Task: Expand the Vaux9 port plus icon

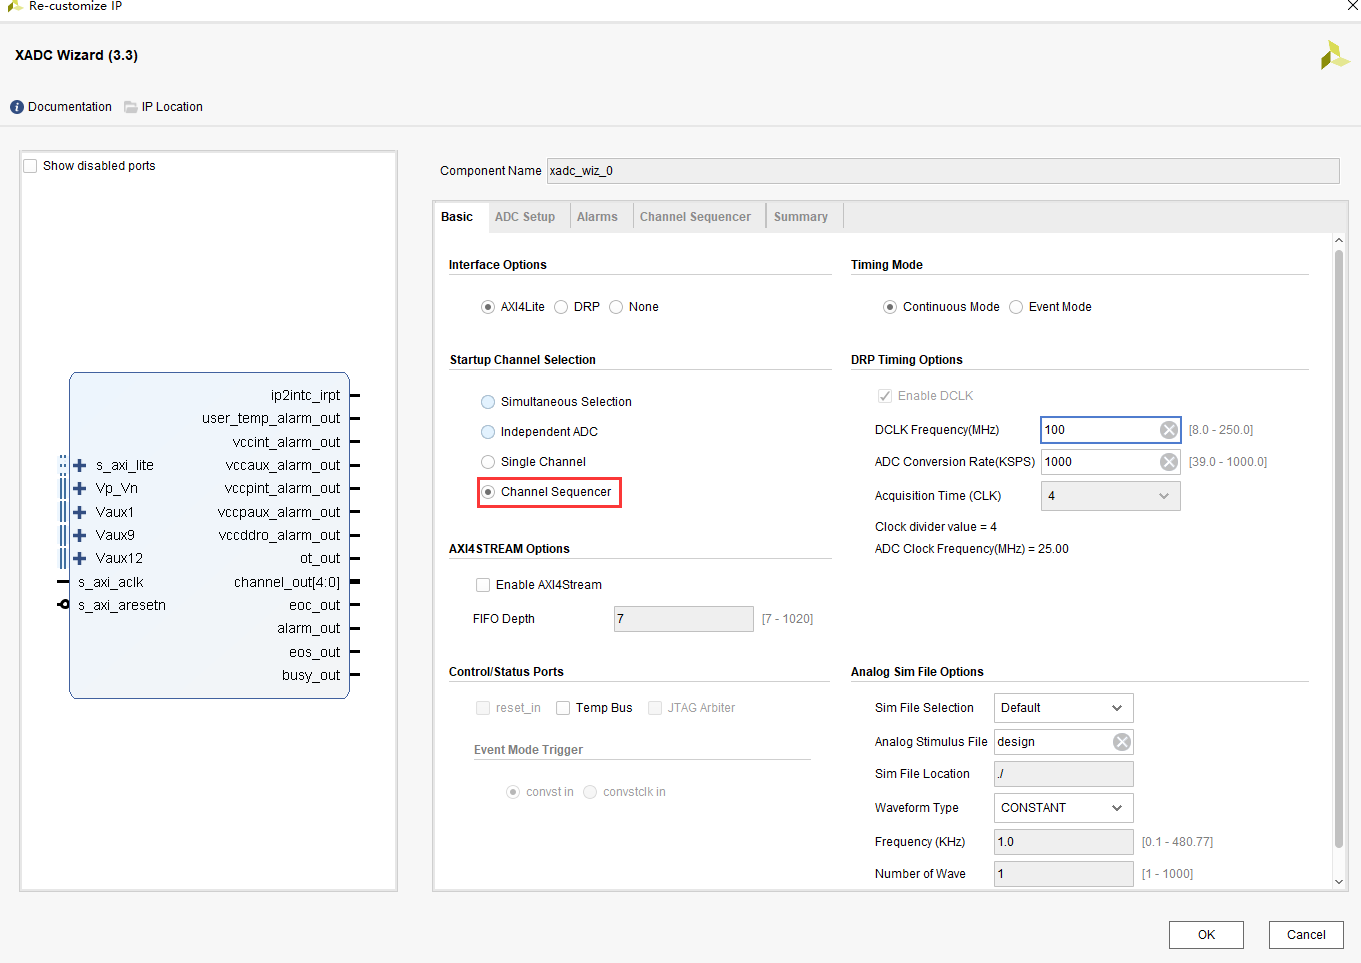Action: [x=80, y=535]
